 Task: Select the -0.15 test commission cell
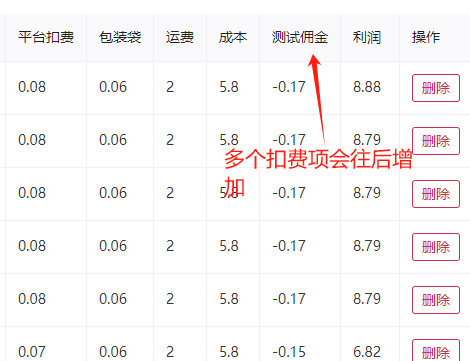point(289,352)
